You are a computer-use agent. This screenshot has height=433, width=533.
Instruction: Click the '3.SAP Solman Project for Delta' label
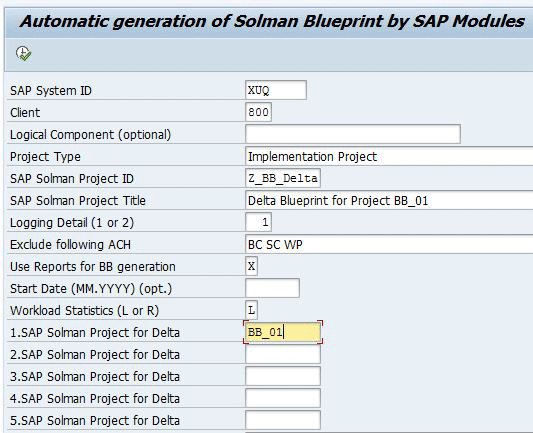click(x=94, y=377)
